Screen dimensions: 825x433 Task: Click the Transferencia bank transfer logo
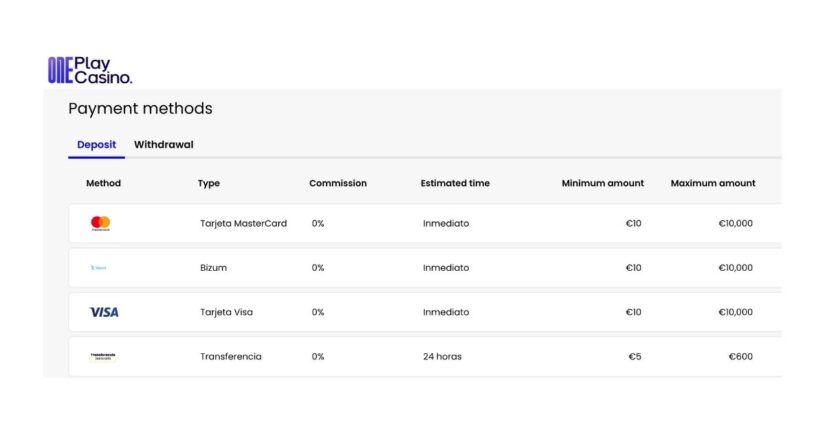click(102, 356)
